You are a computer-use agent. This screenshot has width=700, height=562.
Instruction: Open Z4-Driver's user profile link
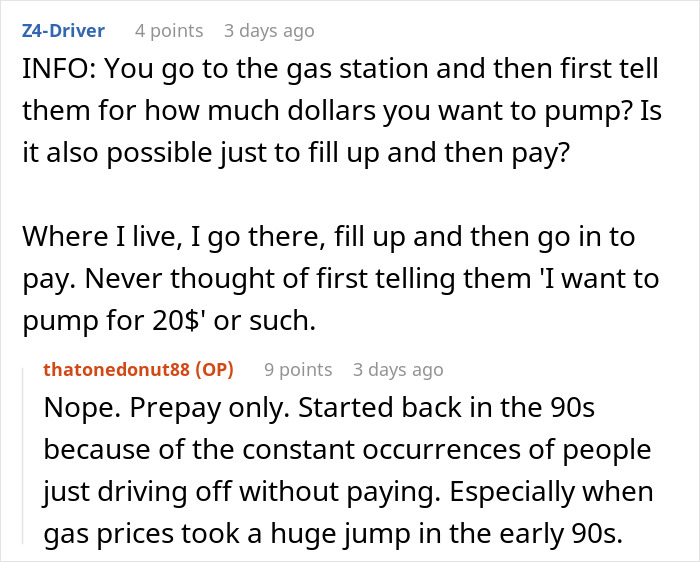coord(63,31)
